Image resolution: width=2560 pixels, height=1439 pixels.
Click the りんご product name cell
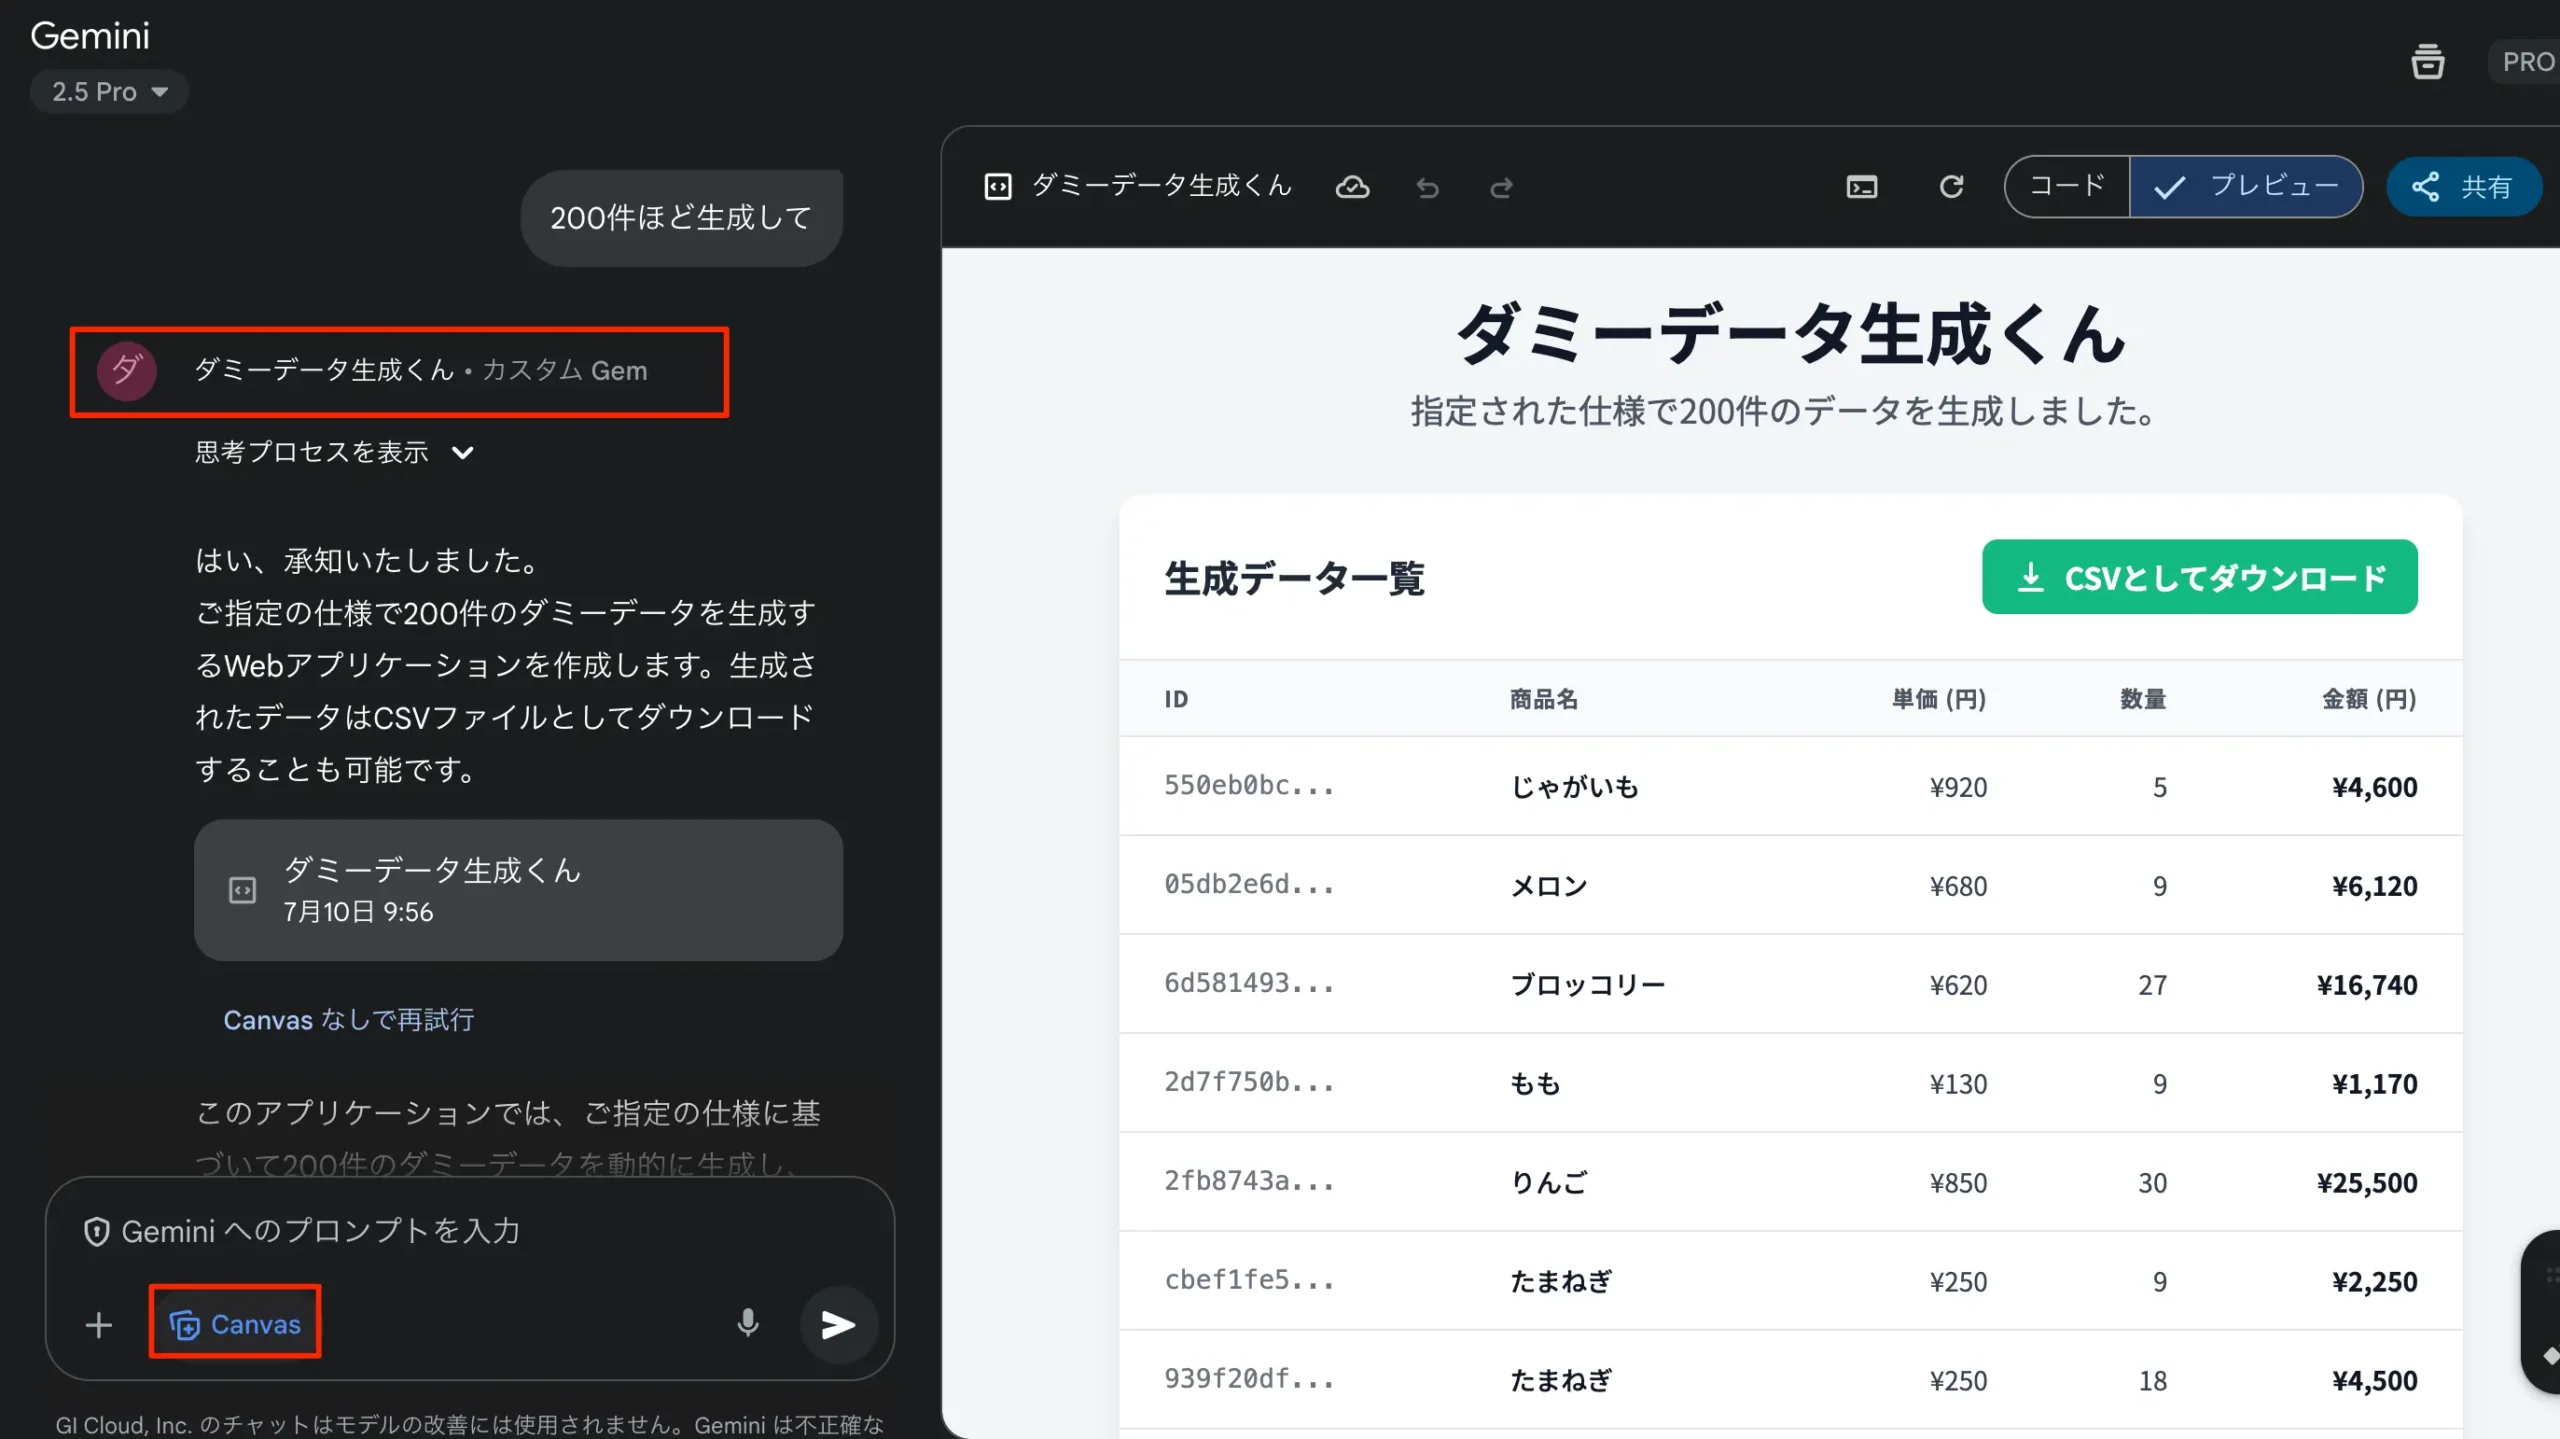coord(1548,1183)
